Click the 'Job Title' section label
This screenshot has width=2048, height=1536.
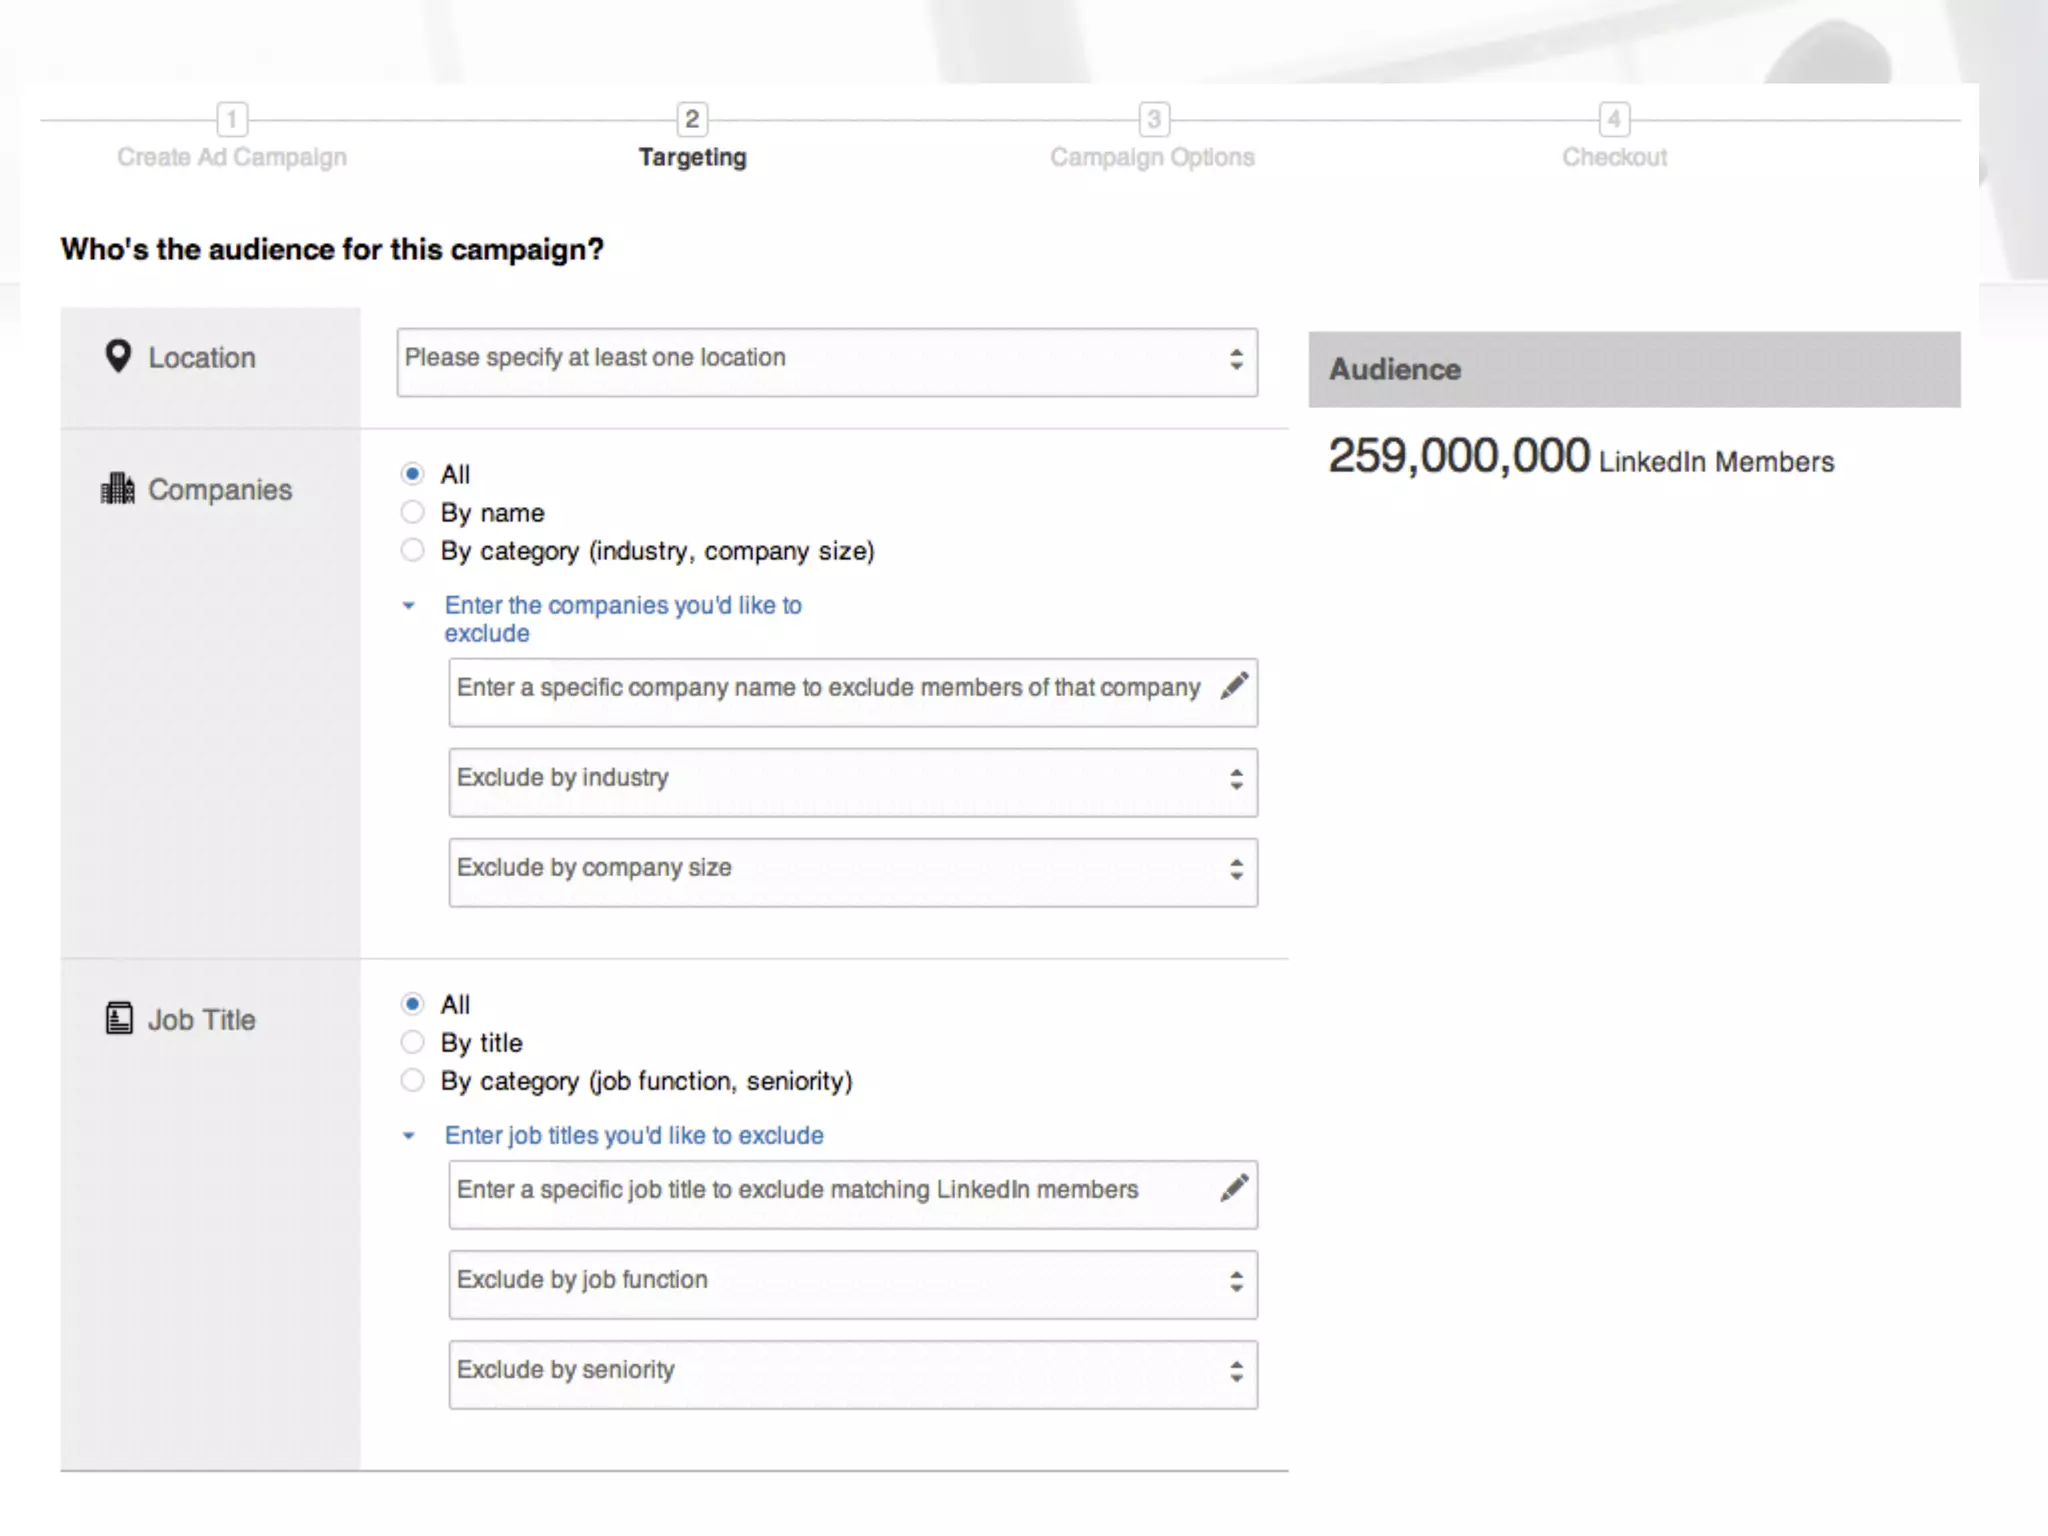[202, 1019]
